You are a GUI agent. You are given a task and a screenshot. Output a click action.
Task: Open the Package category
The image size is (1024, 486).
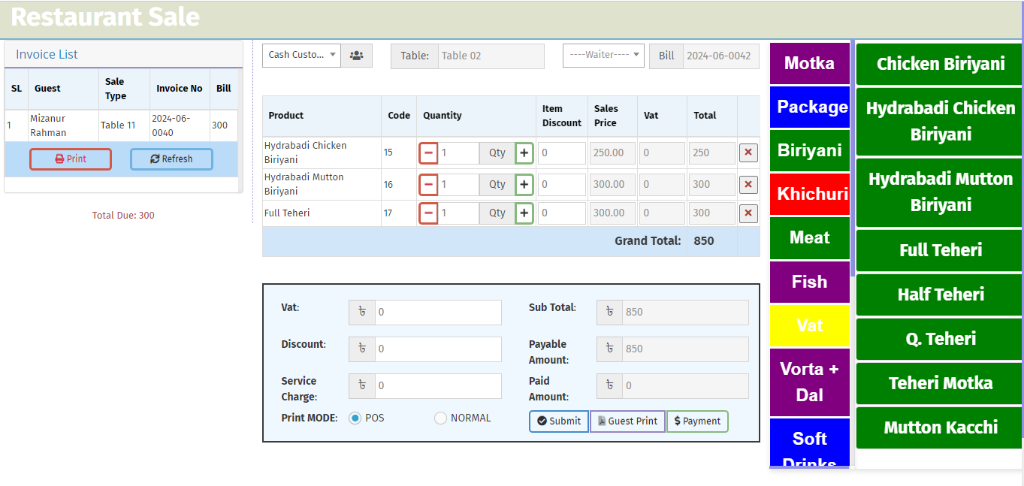pos(810,107)
